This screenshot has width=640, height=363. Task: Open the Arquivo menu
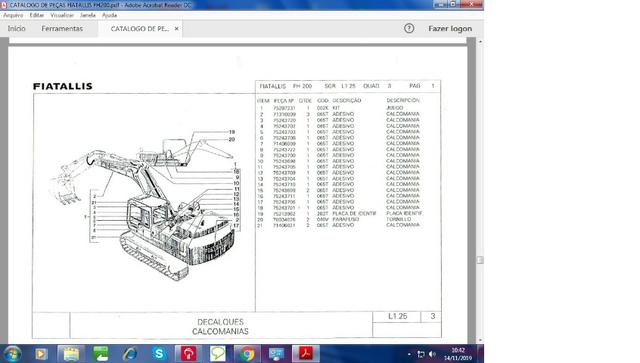pos(13,15)
